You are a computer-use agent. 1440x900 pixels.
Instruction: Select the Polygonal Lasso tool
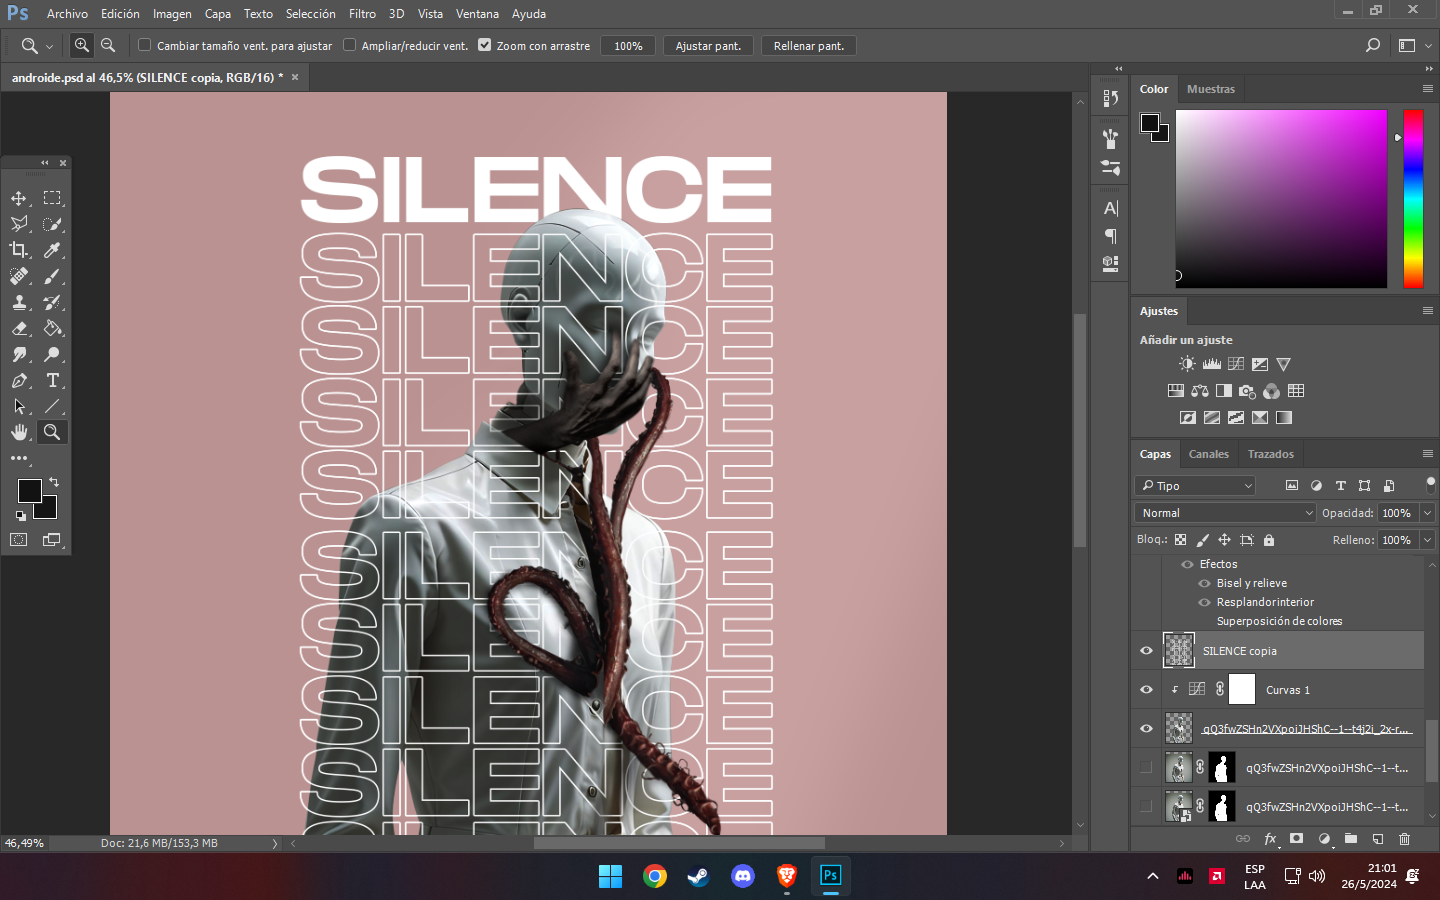(19, 224)
